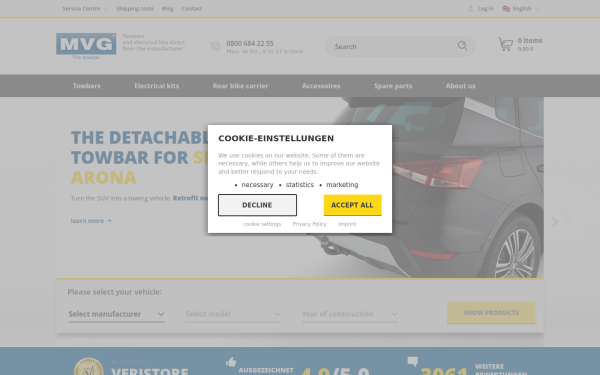The height and width of the screenshot is (375, 600).
Task: Open the Electrical kits menu
Action: coord(157,86)
